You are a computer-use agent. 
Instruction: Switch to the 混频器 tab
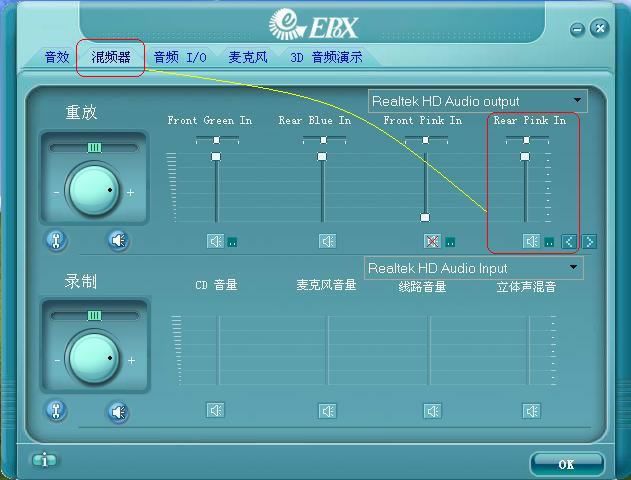[111, 57]
